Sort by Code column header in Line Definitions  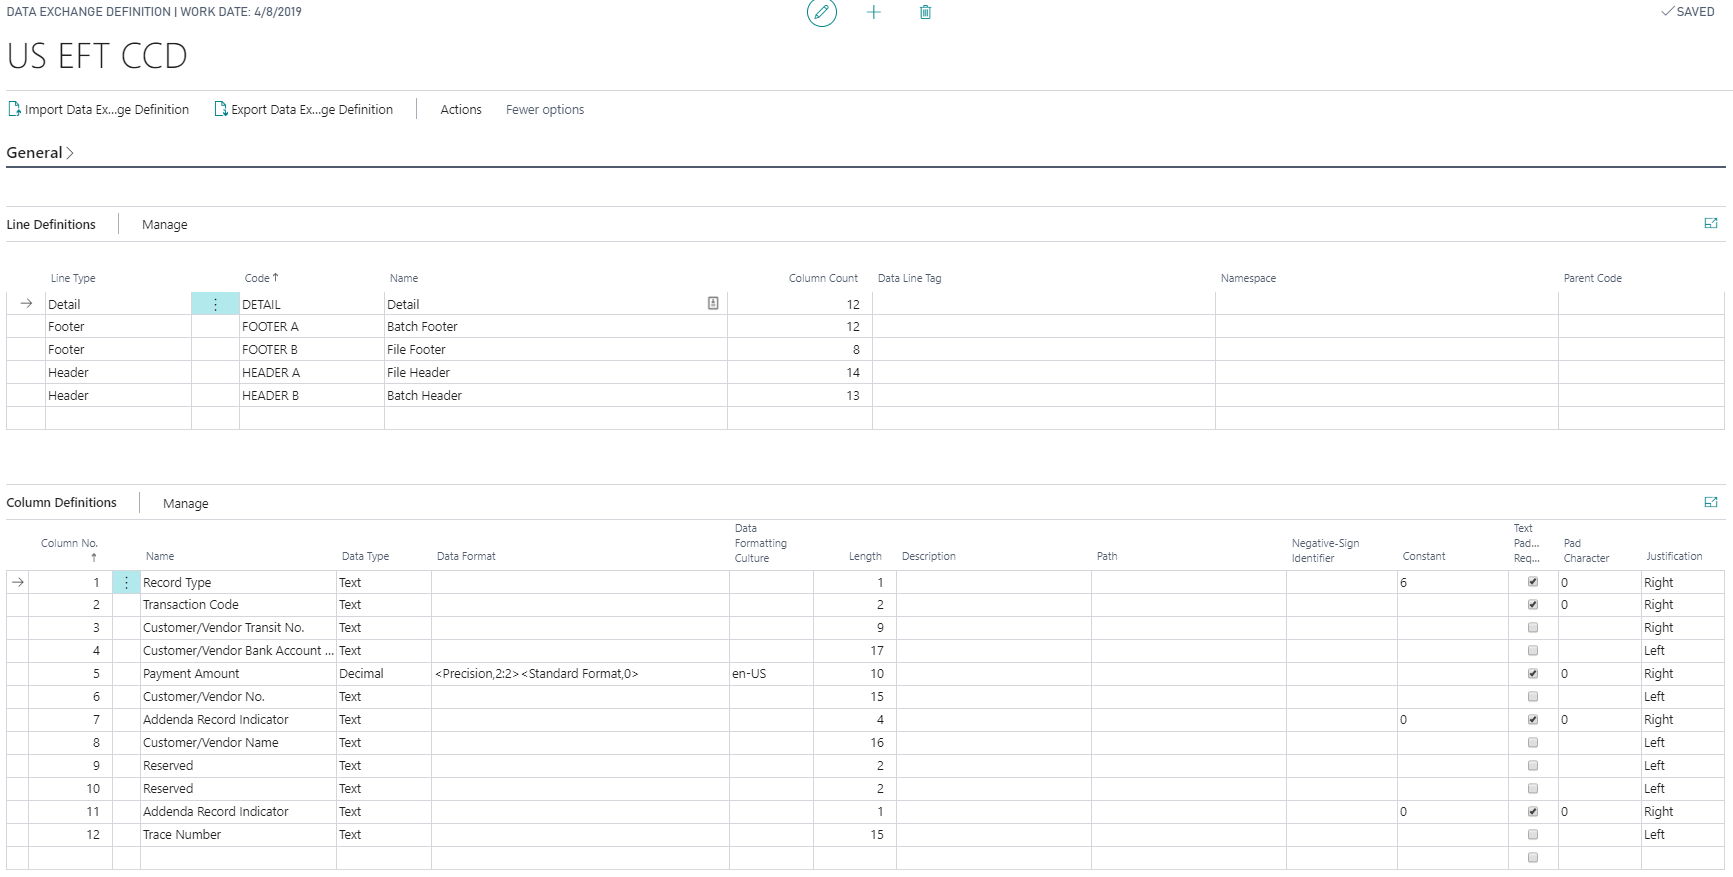[x=261, y=278]
